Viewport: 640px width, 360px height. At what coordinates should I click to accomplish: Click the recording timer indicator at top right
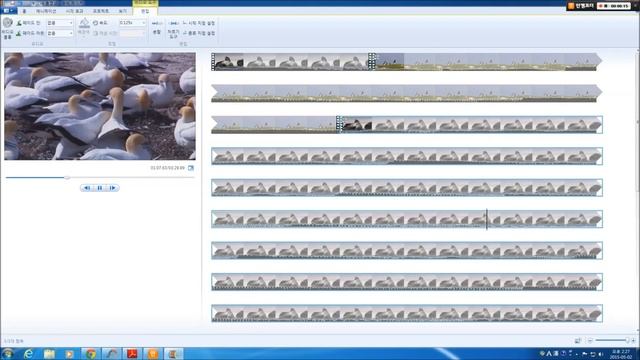(x=614, y=6)
